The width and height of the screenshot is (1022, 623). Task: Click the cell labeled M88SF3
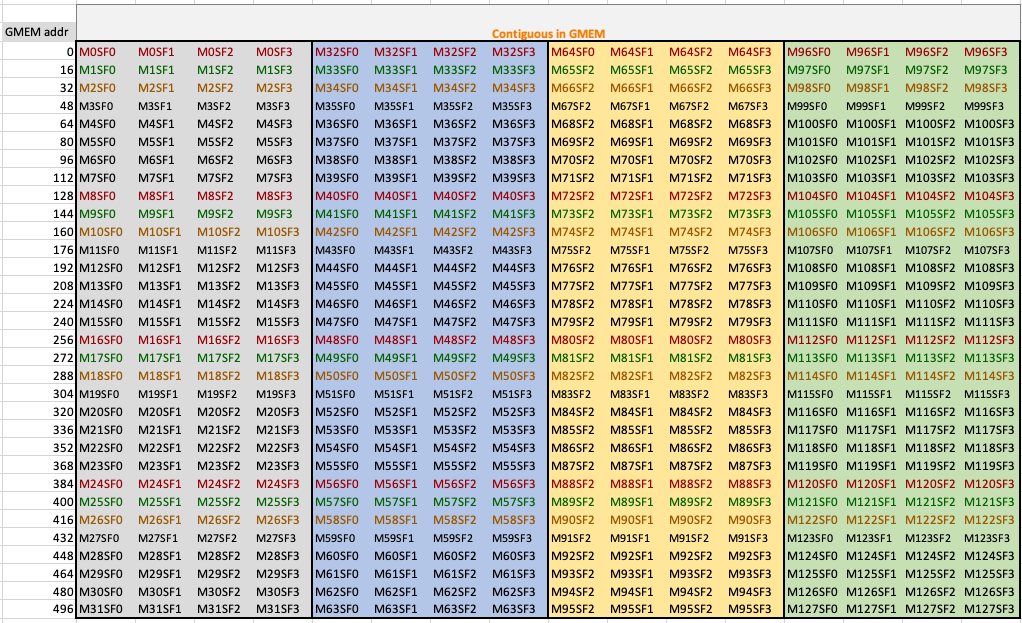749,484
